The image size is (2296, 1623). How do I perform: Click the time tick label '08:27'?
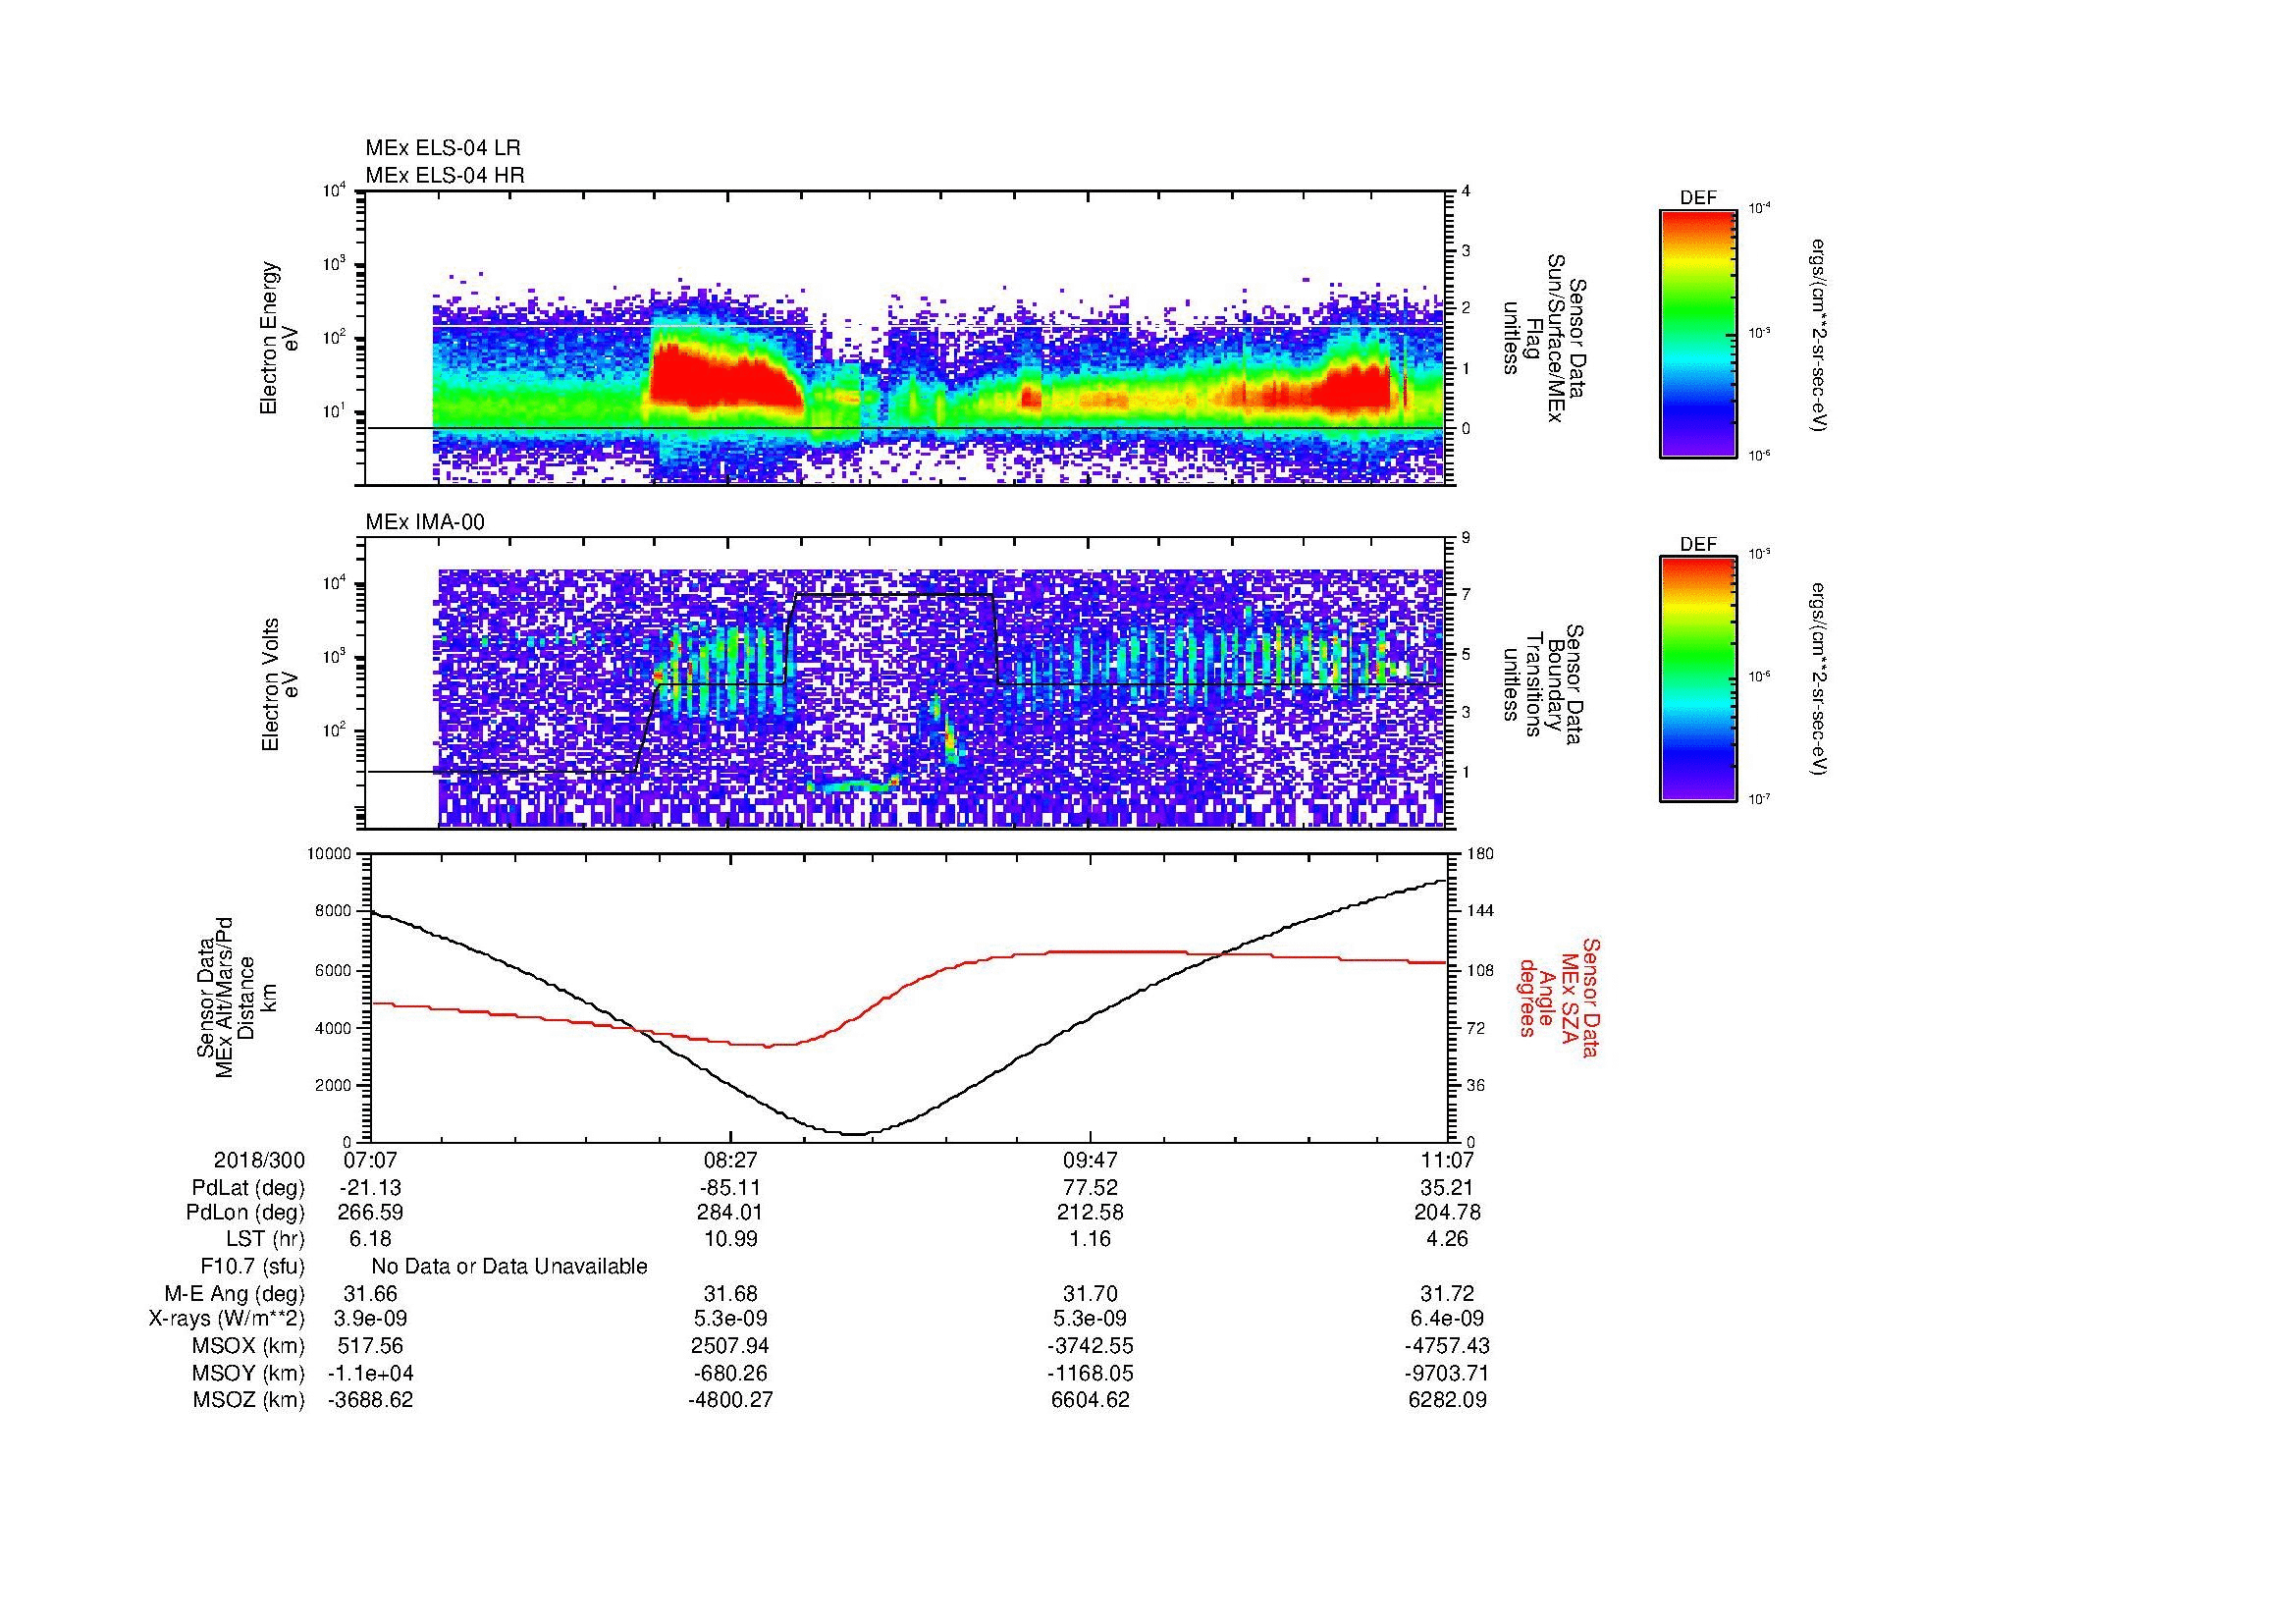tap(730, 1160)
